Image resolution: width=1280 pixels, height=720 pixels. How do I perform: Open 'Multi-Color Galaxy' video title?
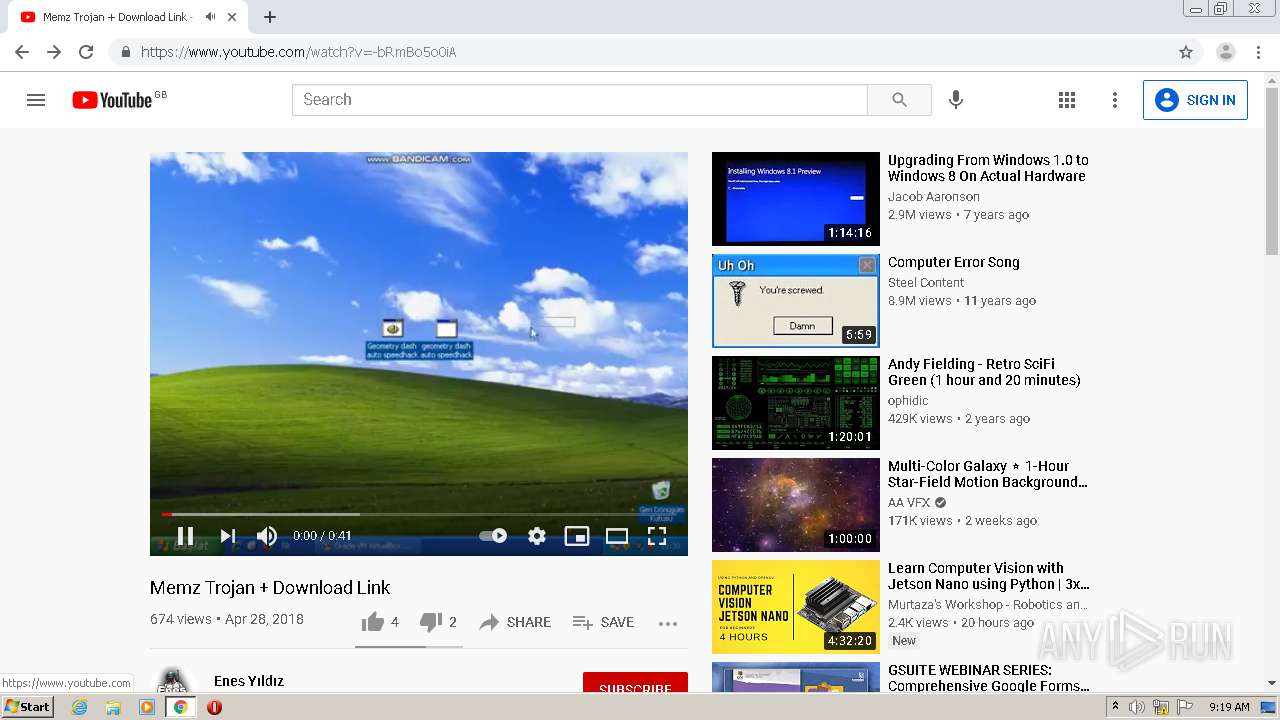[x=987, y=474]
